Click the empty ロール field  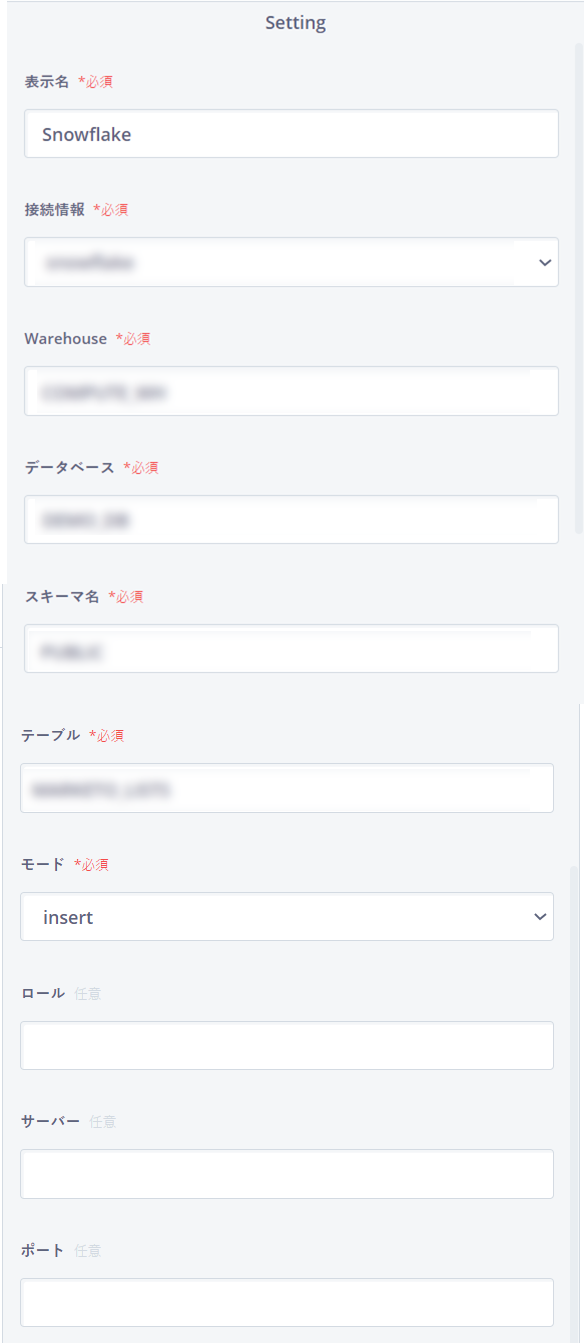[x=287, y=1045]
